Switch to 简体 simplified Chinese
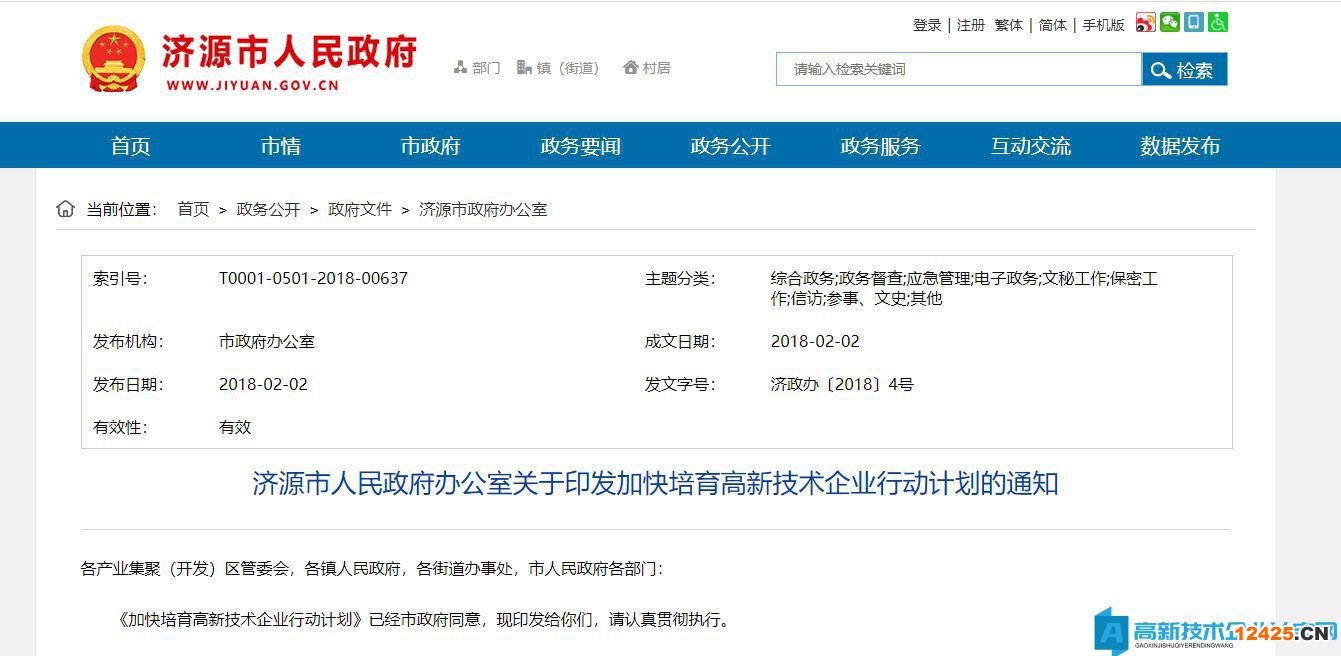Viewport: 1341px width, 656px height. 1052,25
